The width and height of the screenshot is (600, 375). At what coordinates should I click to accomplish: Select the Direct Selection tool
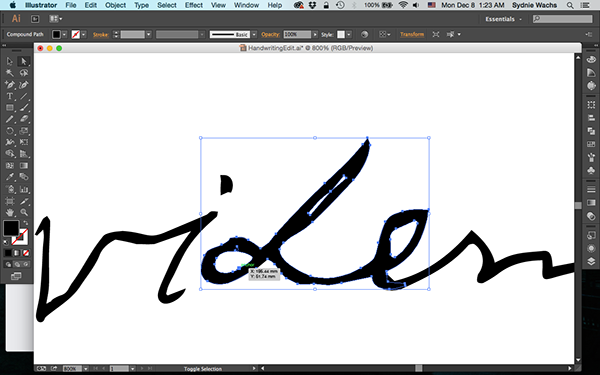tap(24, 61)
